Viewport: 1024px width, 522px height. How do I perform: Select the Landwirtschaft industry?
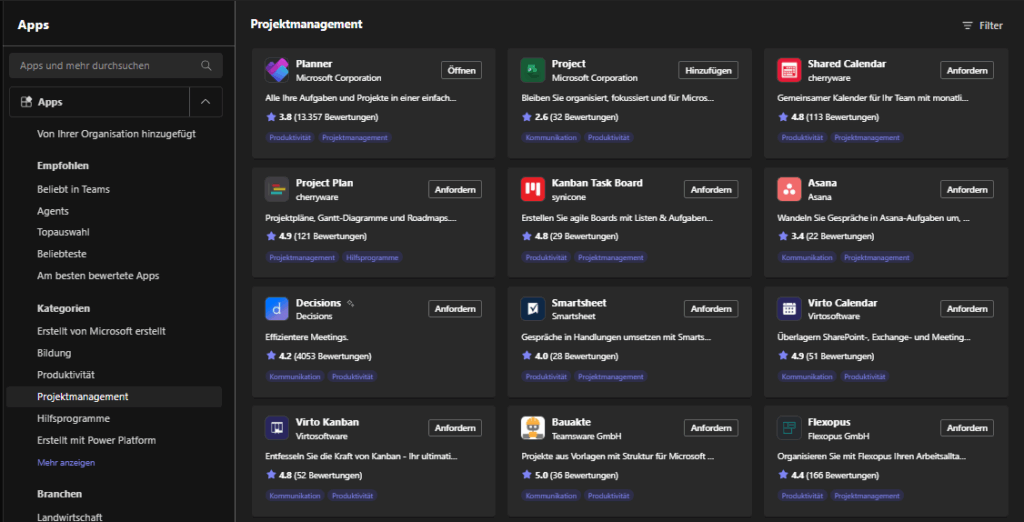(70, 517)
